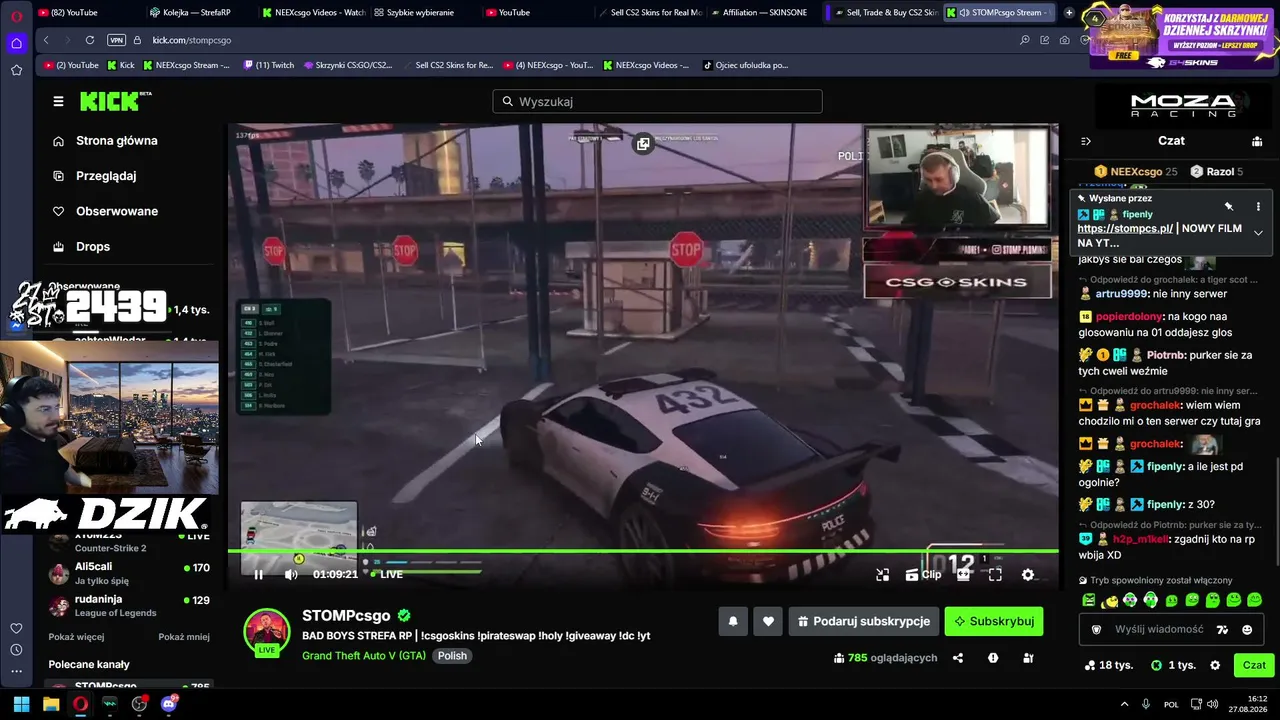Click Podaruj subskrypcje button
The width and height of the screenshot is (1280, 720).
tap(864, 621)
